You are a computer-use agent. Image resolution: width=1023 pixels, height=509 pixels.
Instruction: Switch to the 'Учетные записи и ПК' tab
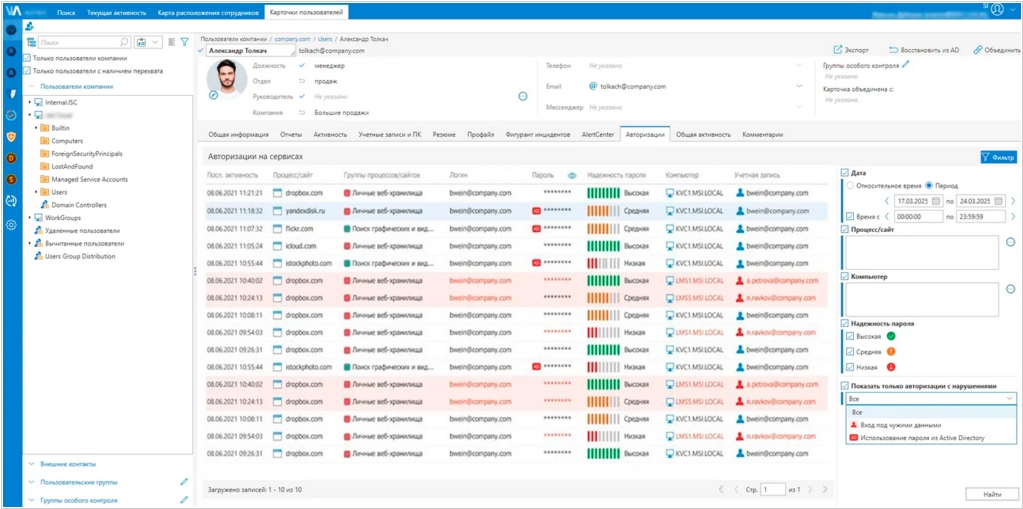[389, 134]
